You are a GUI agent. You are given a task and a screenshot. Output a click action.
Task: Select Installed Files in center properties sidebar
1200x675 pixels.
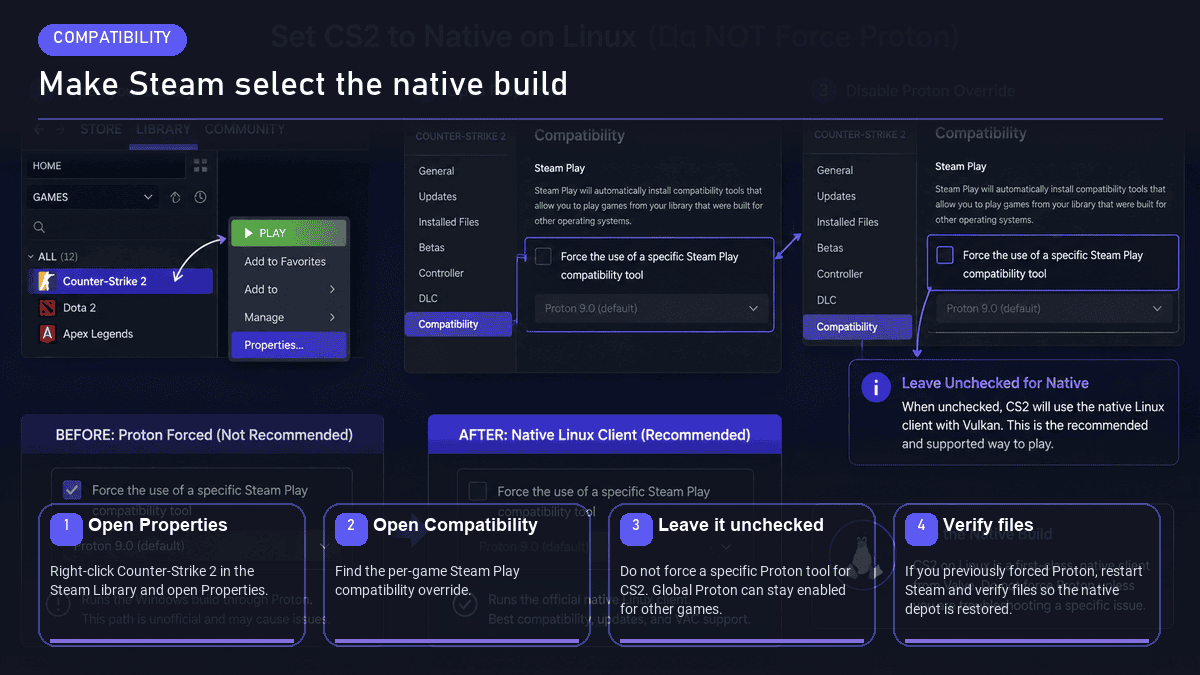click(449, 222)
